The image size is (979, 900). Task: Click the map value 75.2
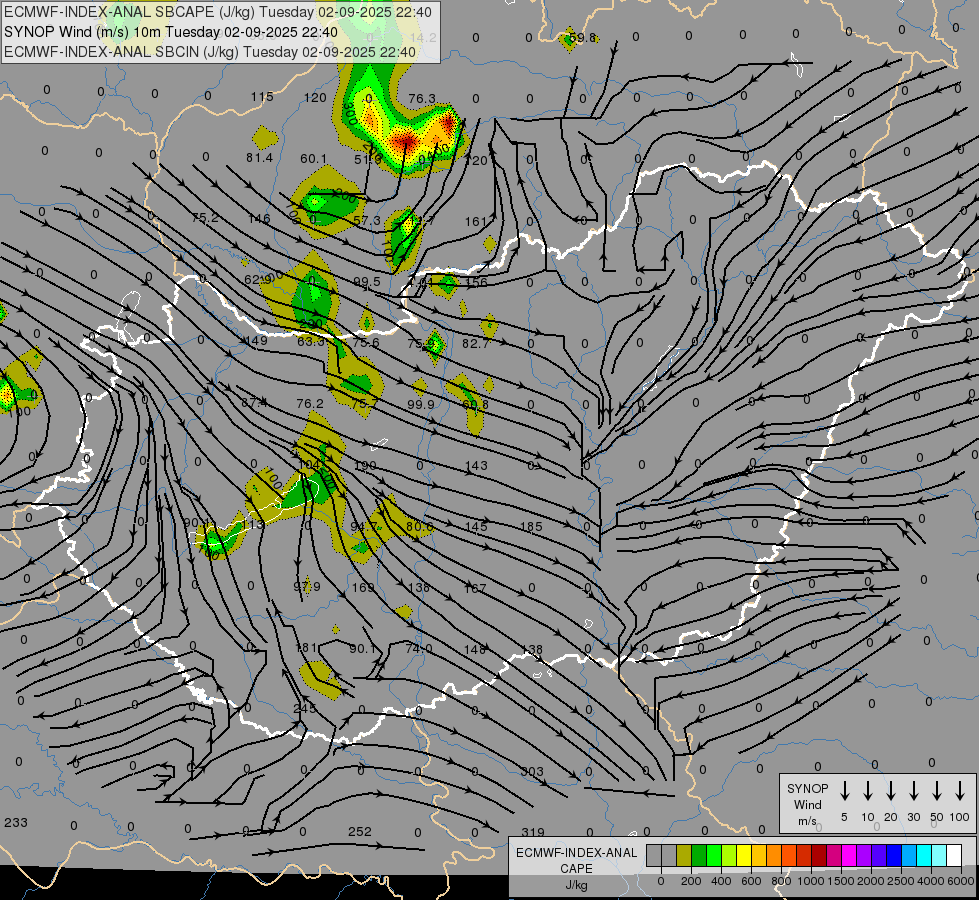click(x=205, y=218)
